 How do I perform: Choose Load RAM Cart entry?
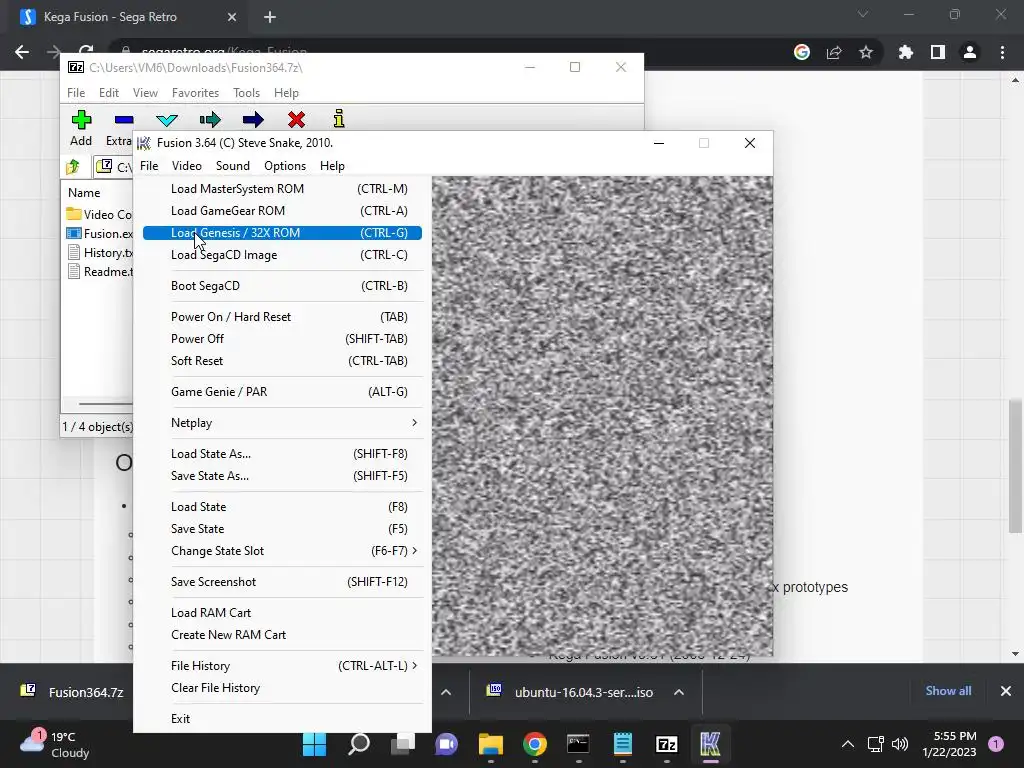click(x=282, y=613)
